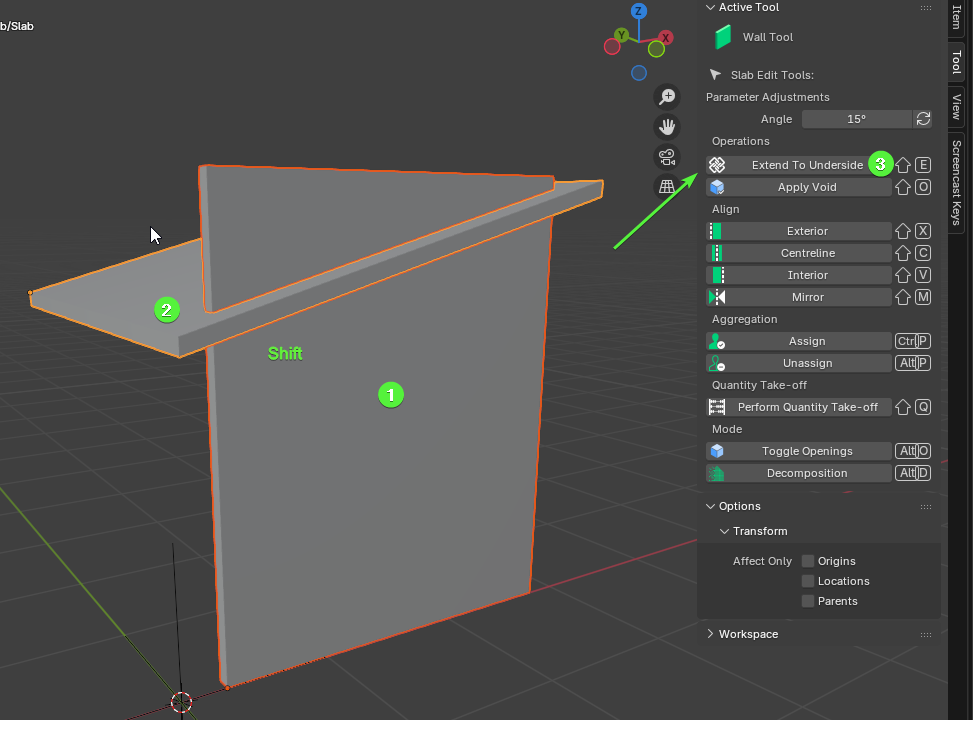The image size is (973, 750).
Task: Click the Toggle Openings cube icon
Action: [x=717, y=451]
